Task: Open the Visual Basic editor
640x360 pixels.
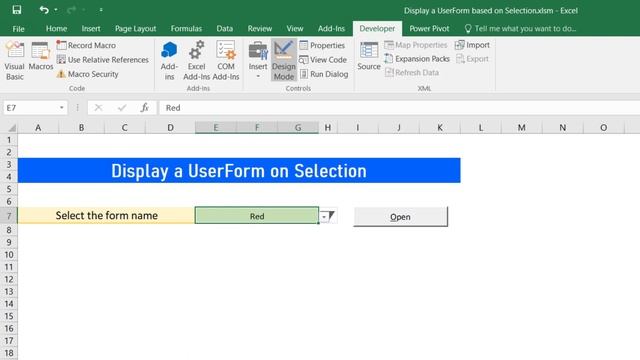Action: coord(15,60)
